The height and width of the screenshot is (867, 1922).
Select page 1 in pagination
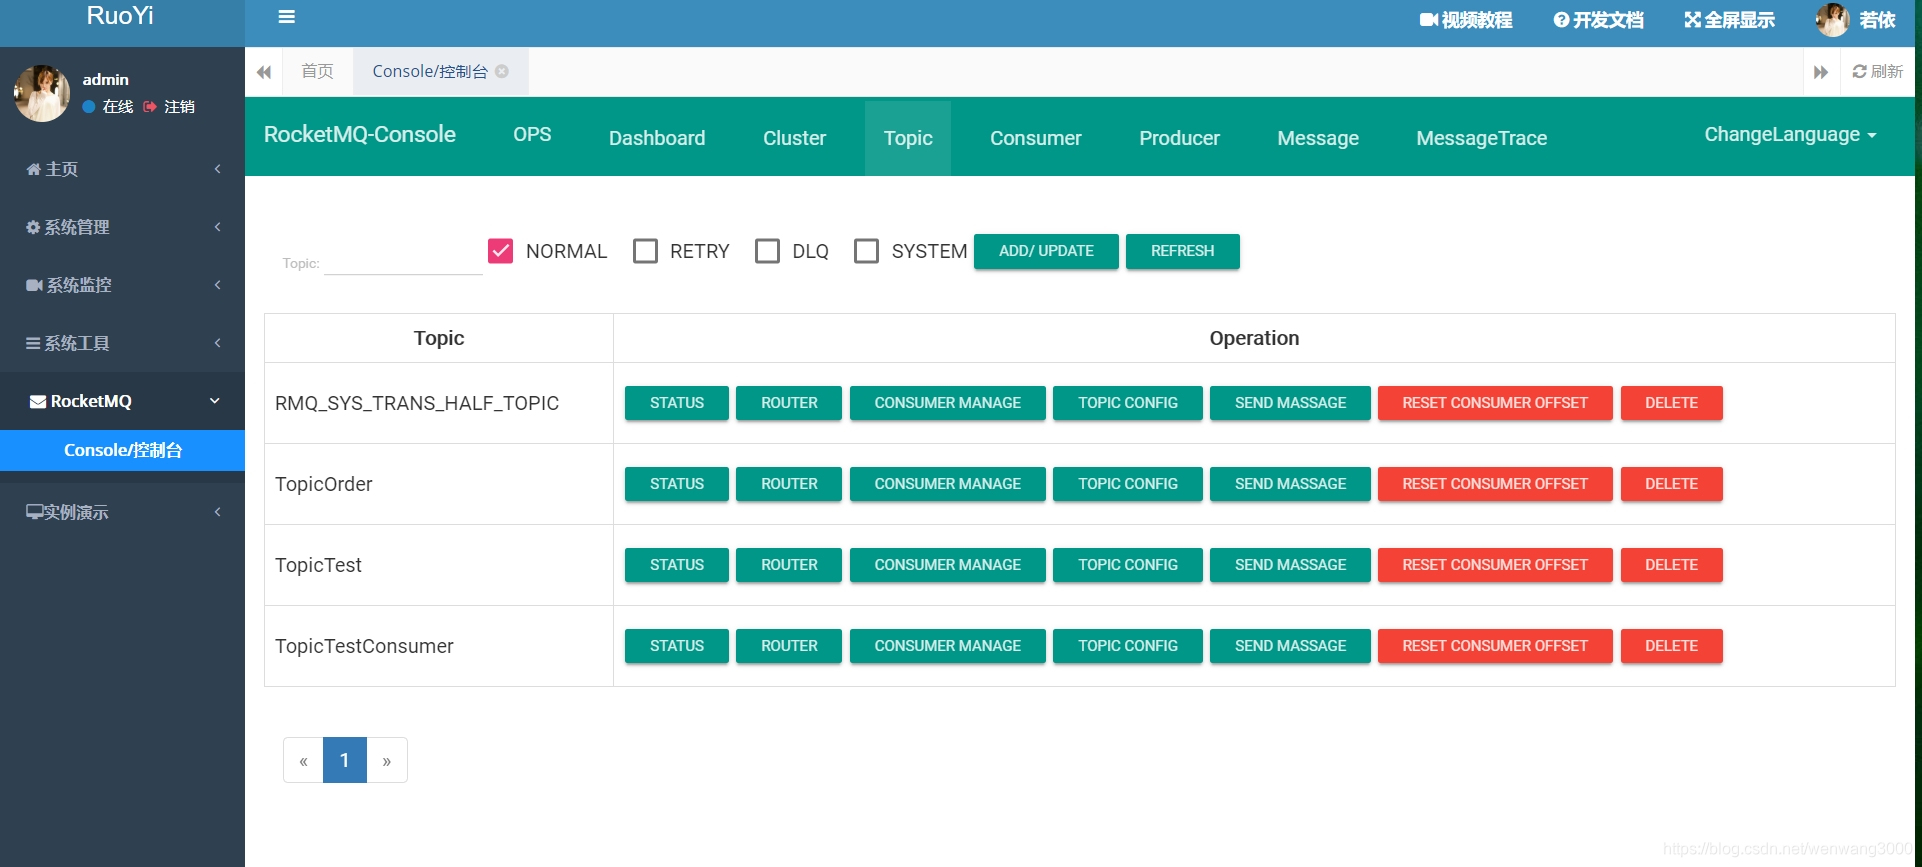pos(345,760)
